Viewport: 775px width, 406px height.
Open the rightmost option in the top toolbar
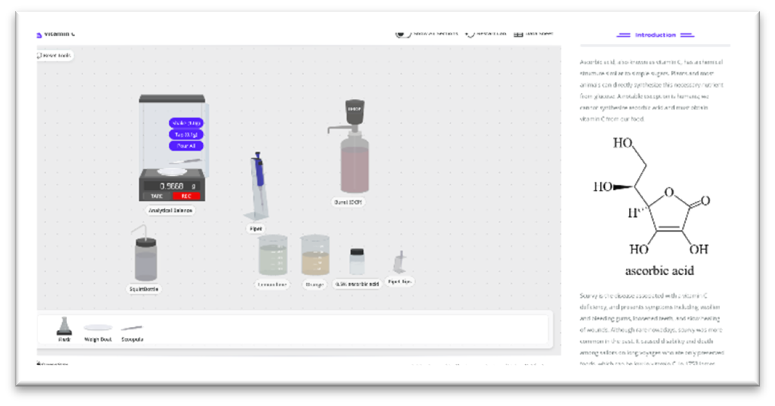click(x=533, y=33)
